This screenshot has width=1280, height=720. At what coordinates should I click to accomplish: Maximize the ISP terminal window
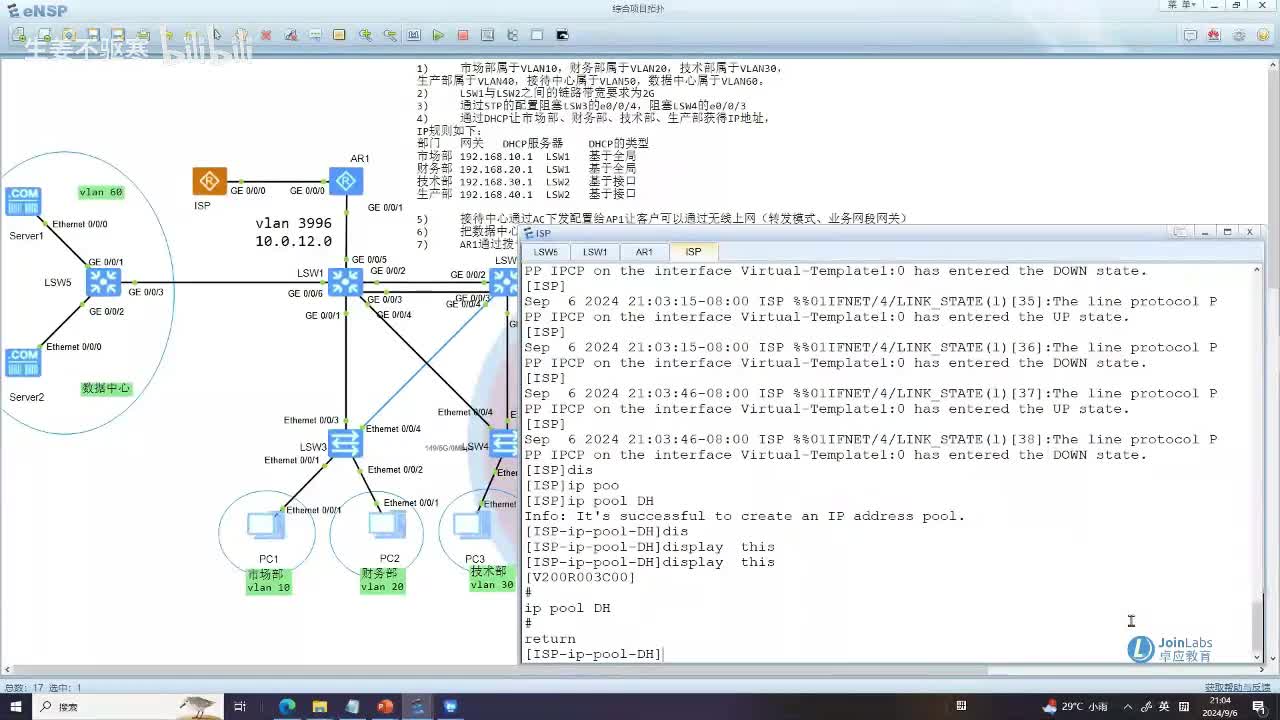point(1227,232)
